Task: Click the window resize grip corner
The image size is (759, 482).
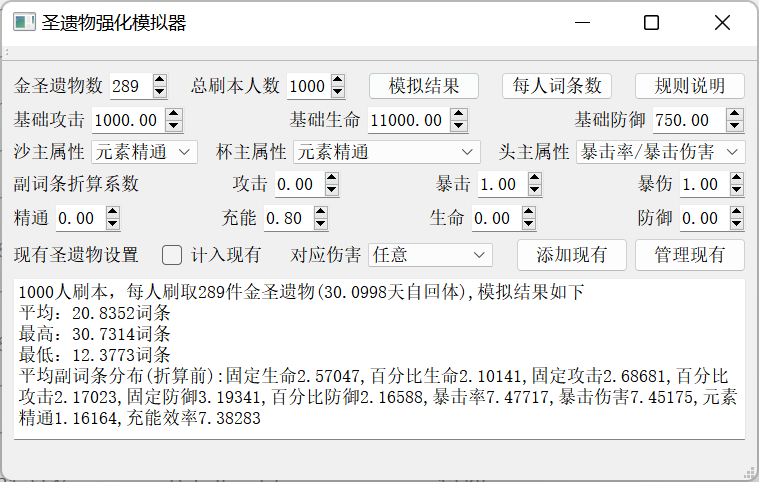Action: click(750, 472)
